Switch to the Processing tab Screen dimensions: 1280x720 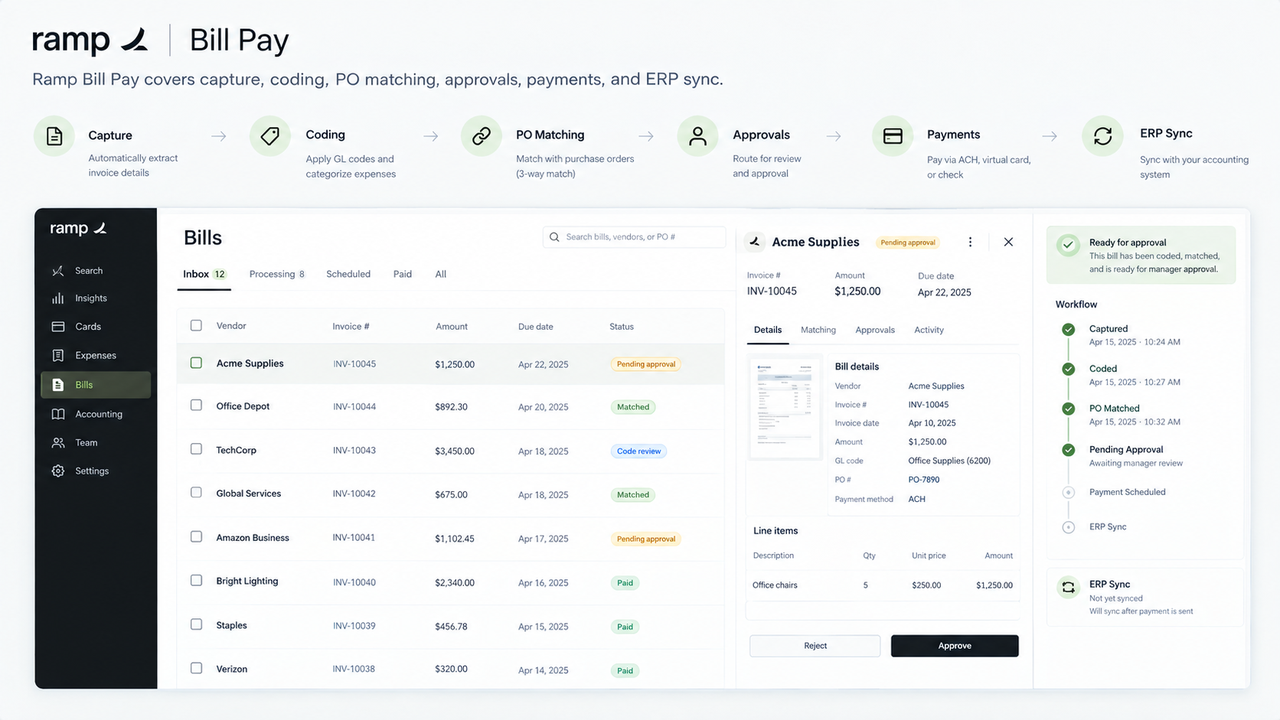[277, 274]
